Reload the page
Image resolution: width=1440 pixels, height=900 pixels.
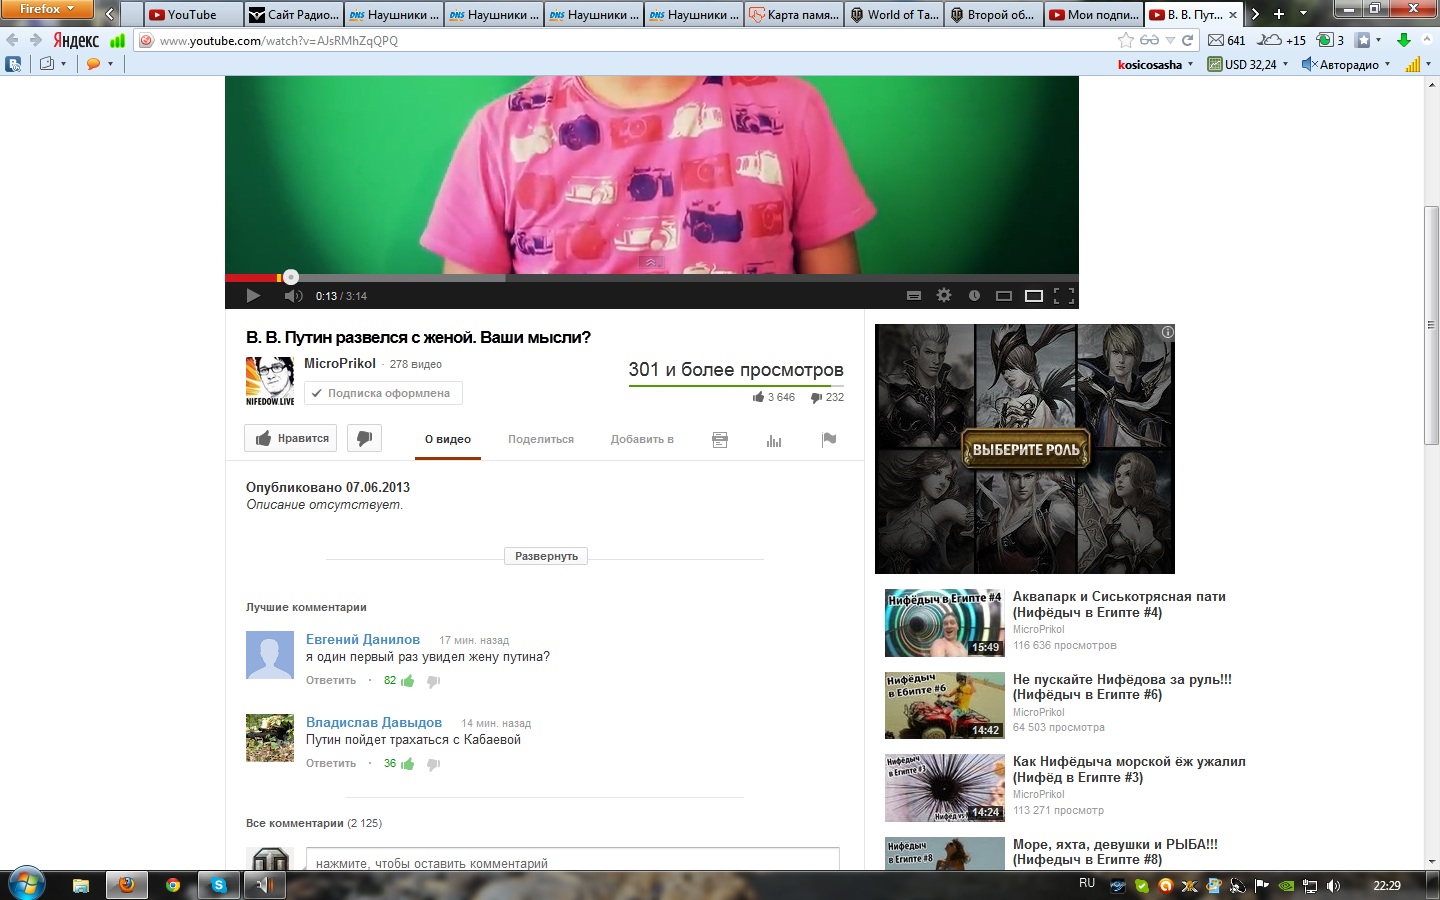pos(1187,41)
